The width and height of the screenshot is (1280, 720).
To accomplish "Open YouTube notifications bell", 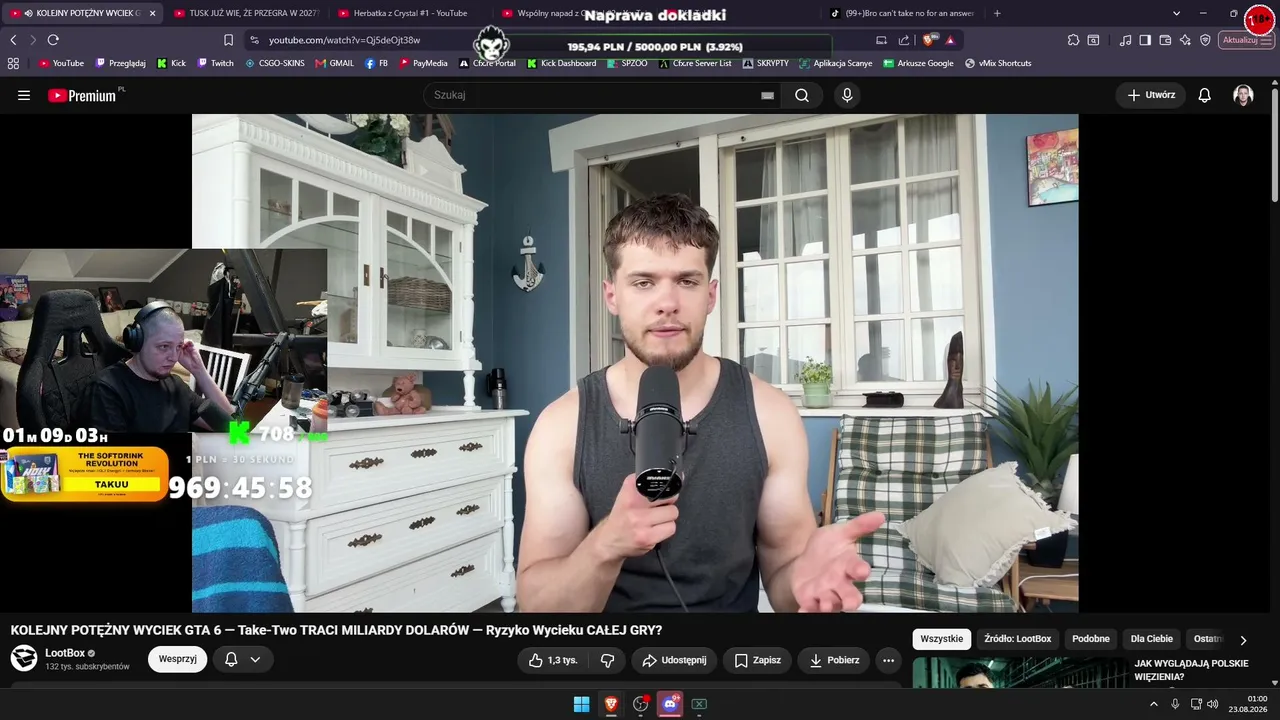I will point(1205,95).
